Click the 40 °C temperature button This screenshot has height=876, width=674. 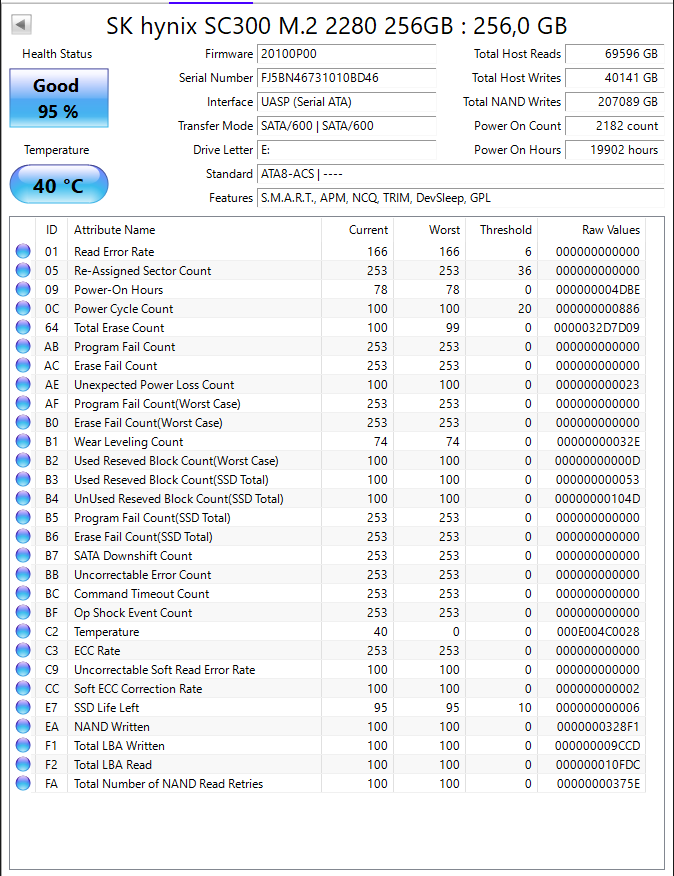59,184
